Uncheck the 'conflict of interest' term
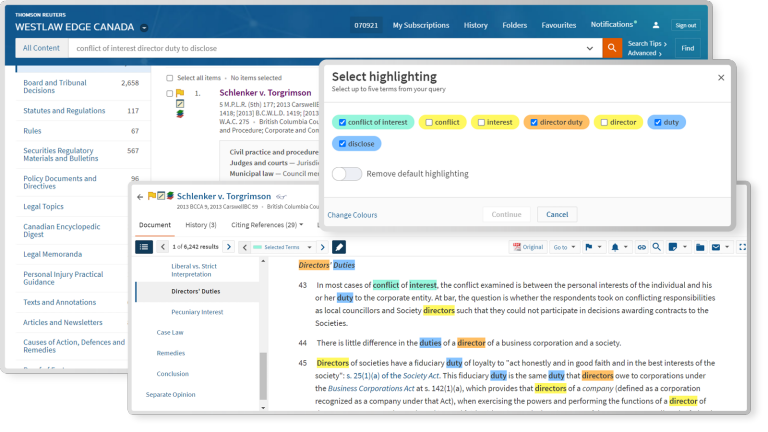768x432 pixels. [x=342, y=122]
